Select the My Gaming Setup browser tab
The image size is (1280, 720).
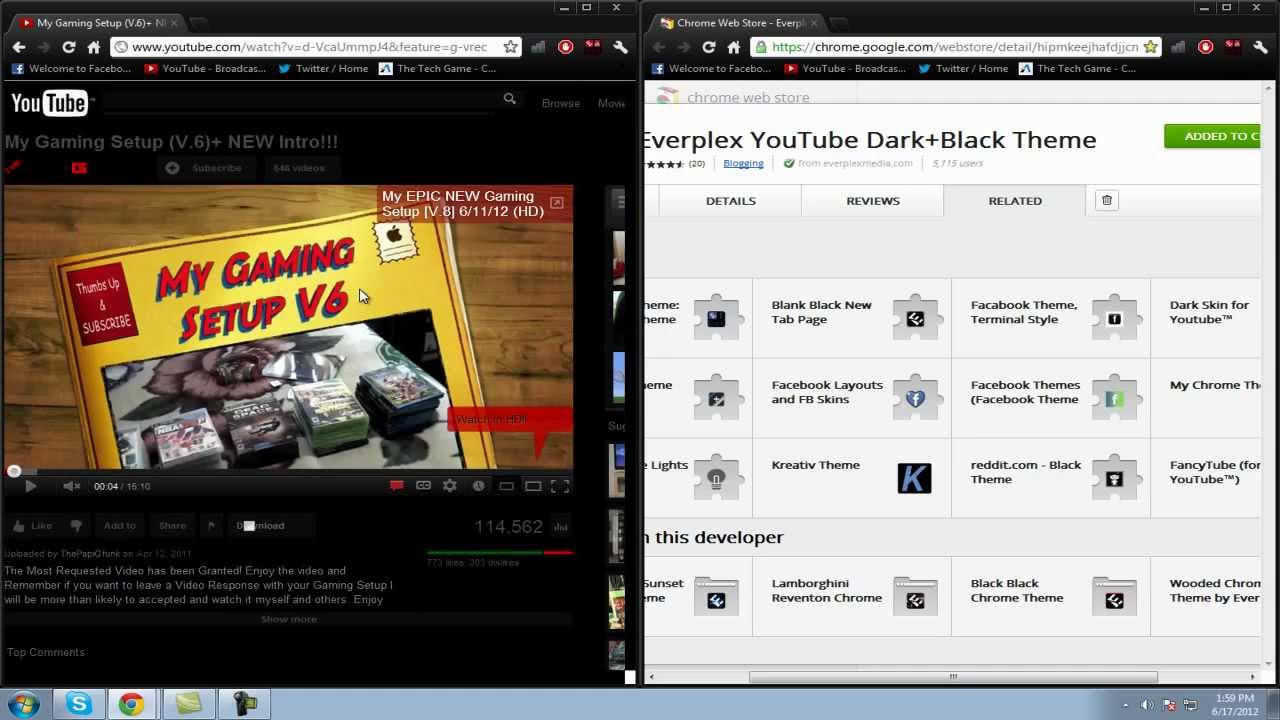tap(98, 22)
